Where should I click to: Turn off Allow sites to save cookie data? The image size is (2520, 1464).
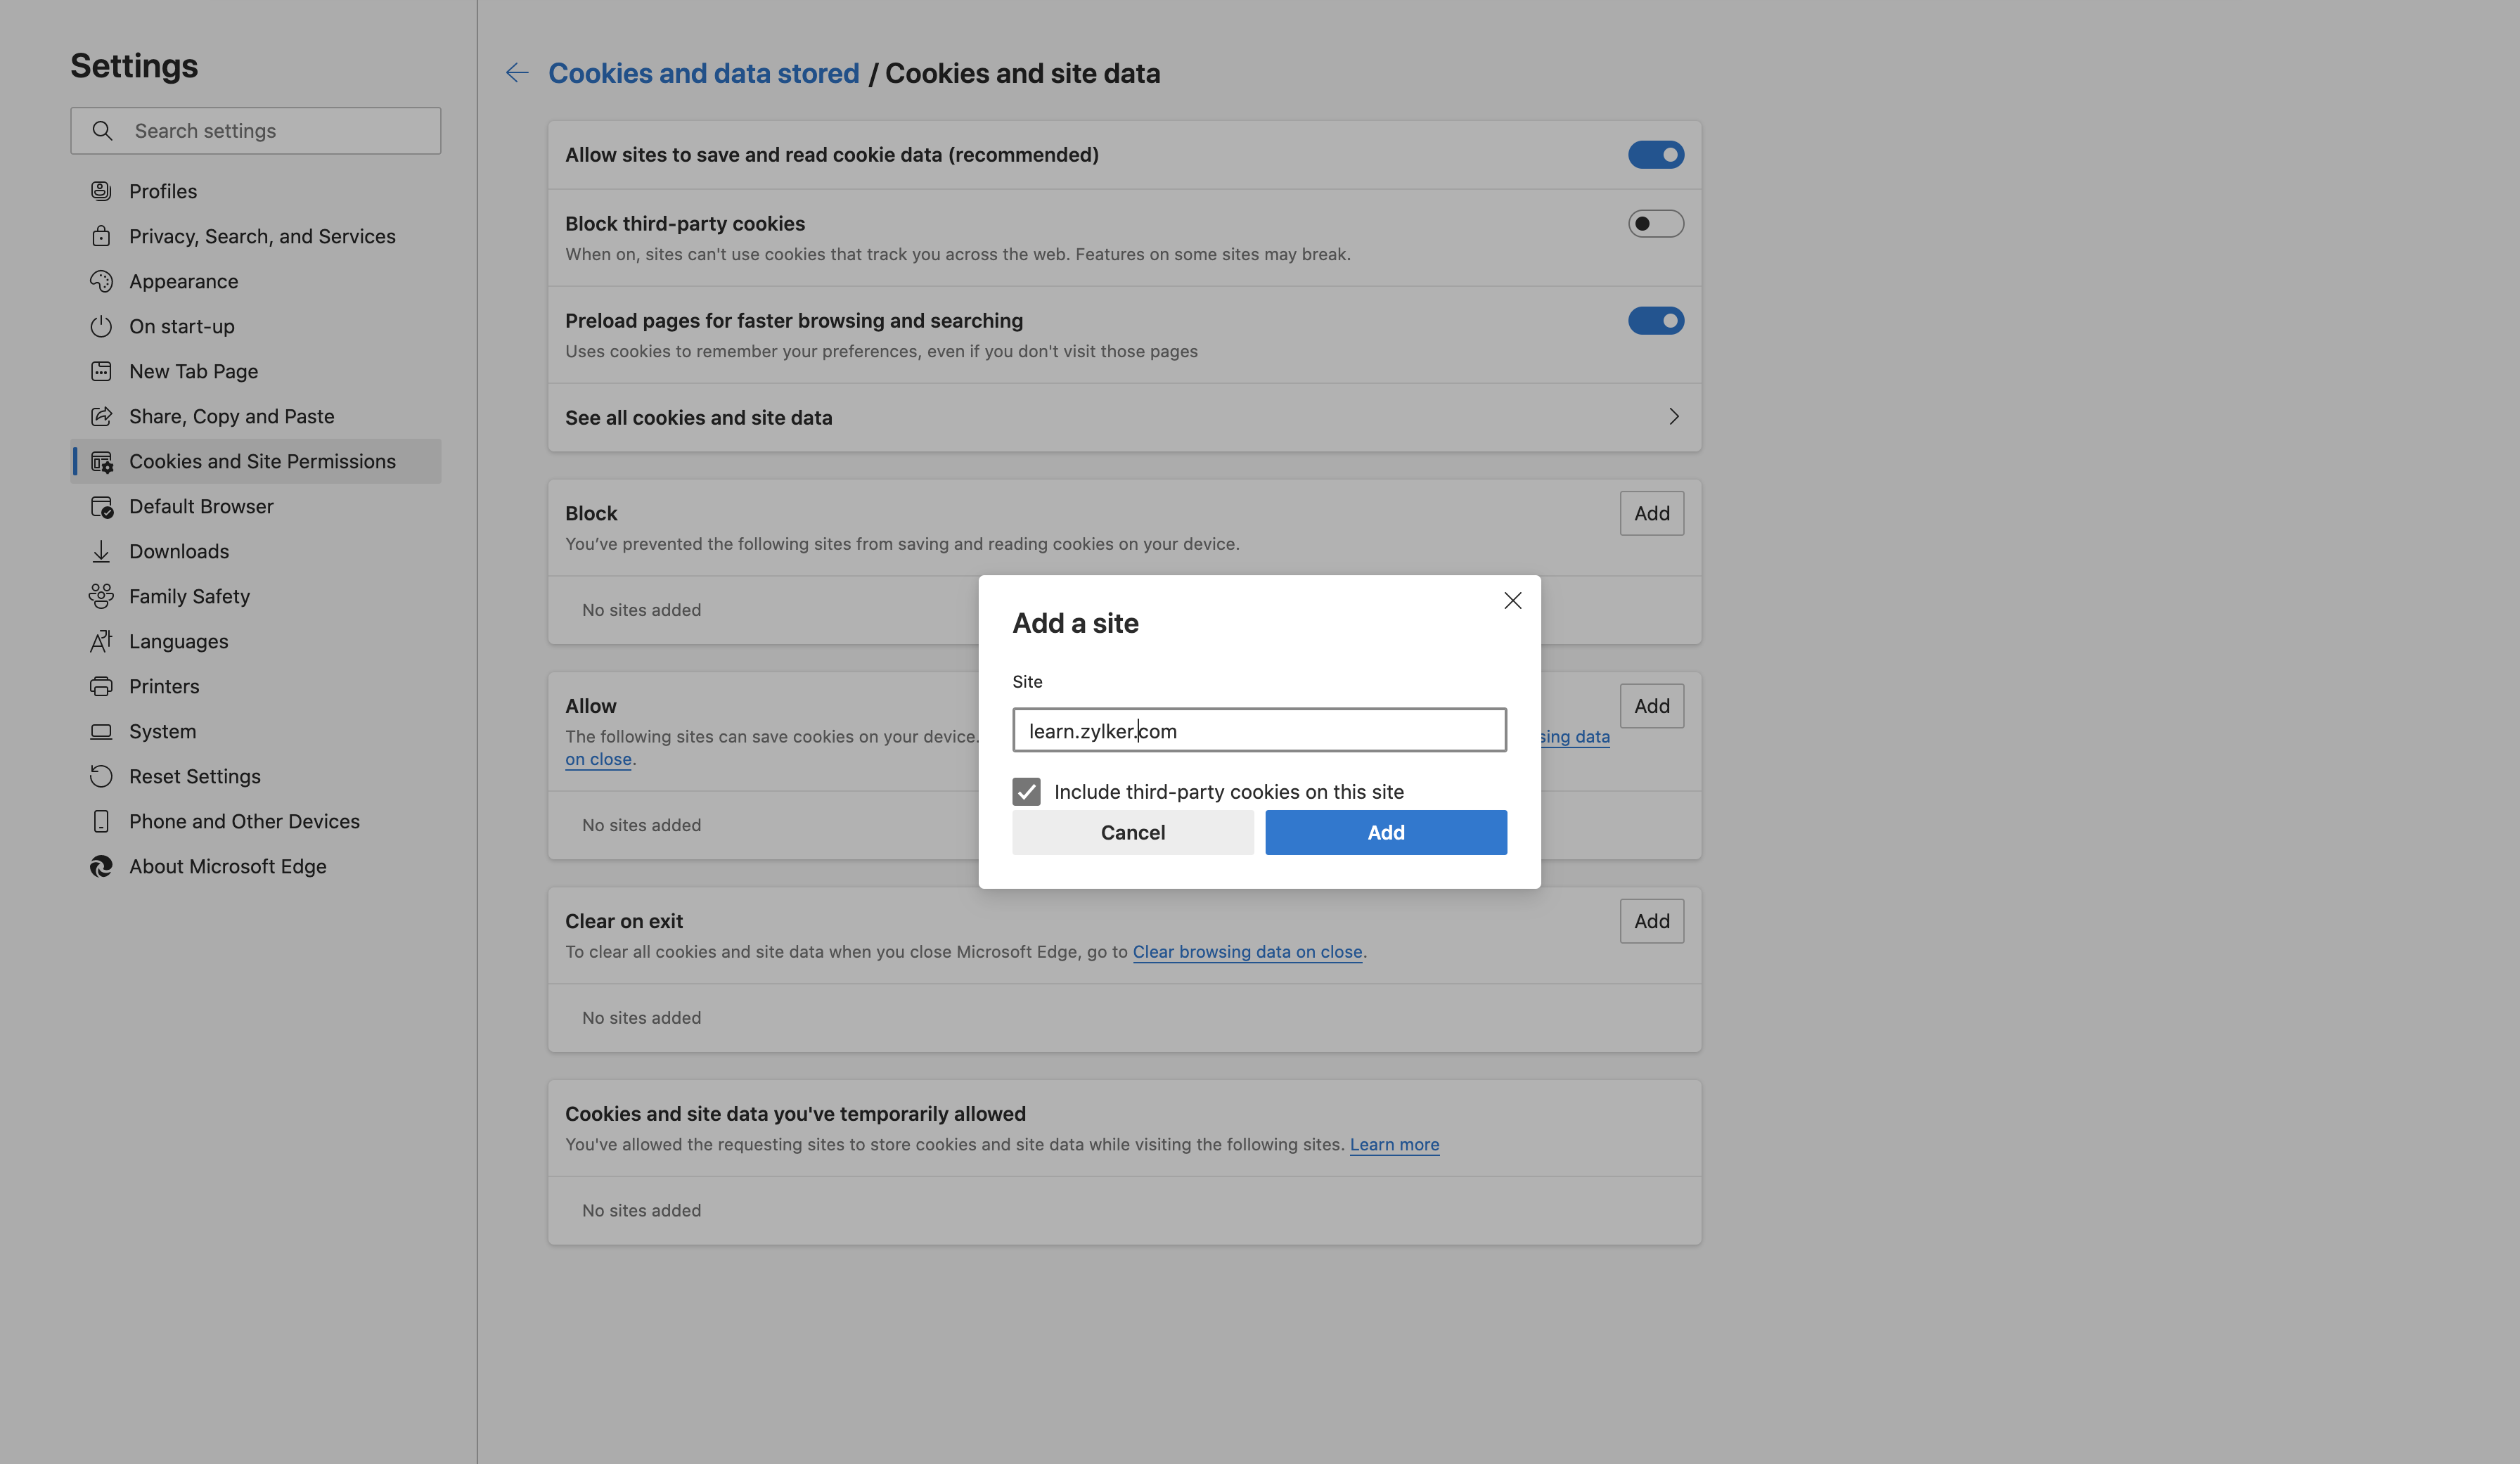pos(1655,154)
